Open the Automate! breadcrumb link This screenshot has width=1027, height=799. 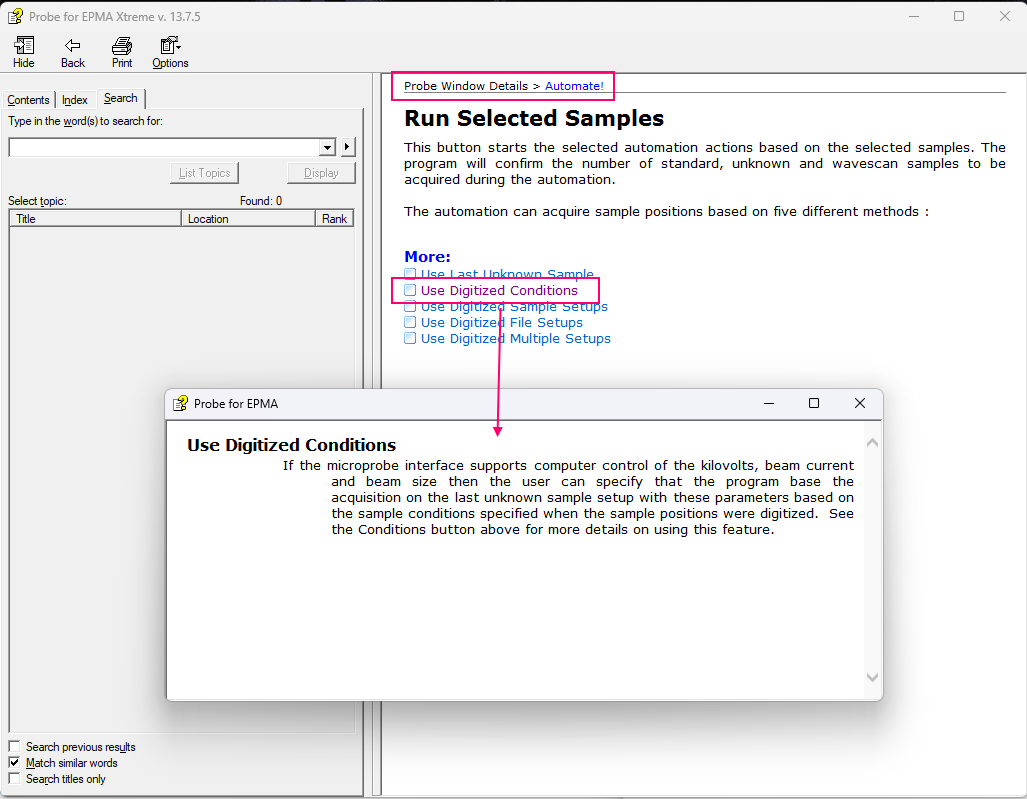point(574,86)
